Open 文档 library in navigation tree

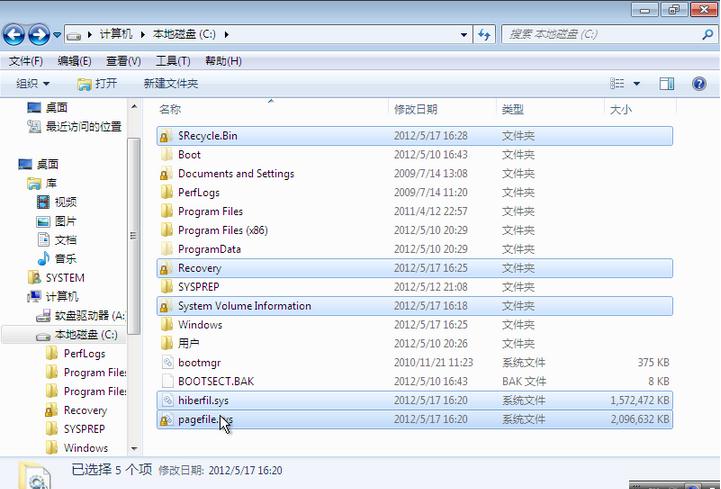(57, 240)
